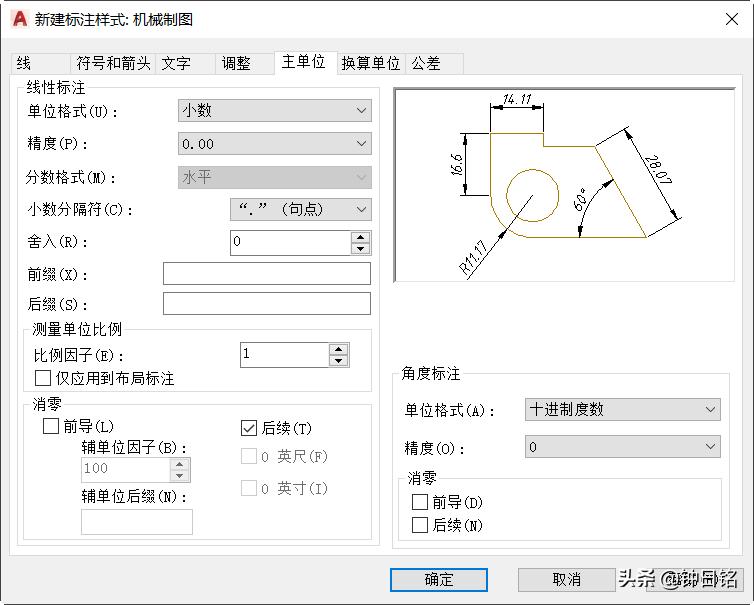This screenshot has height=605, width=754.
Task: Increase the 舍入(R) value with up arrow
Action: [x=361, y=237]
